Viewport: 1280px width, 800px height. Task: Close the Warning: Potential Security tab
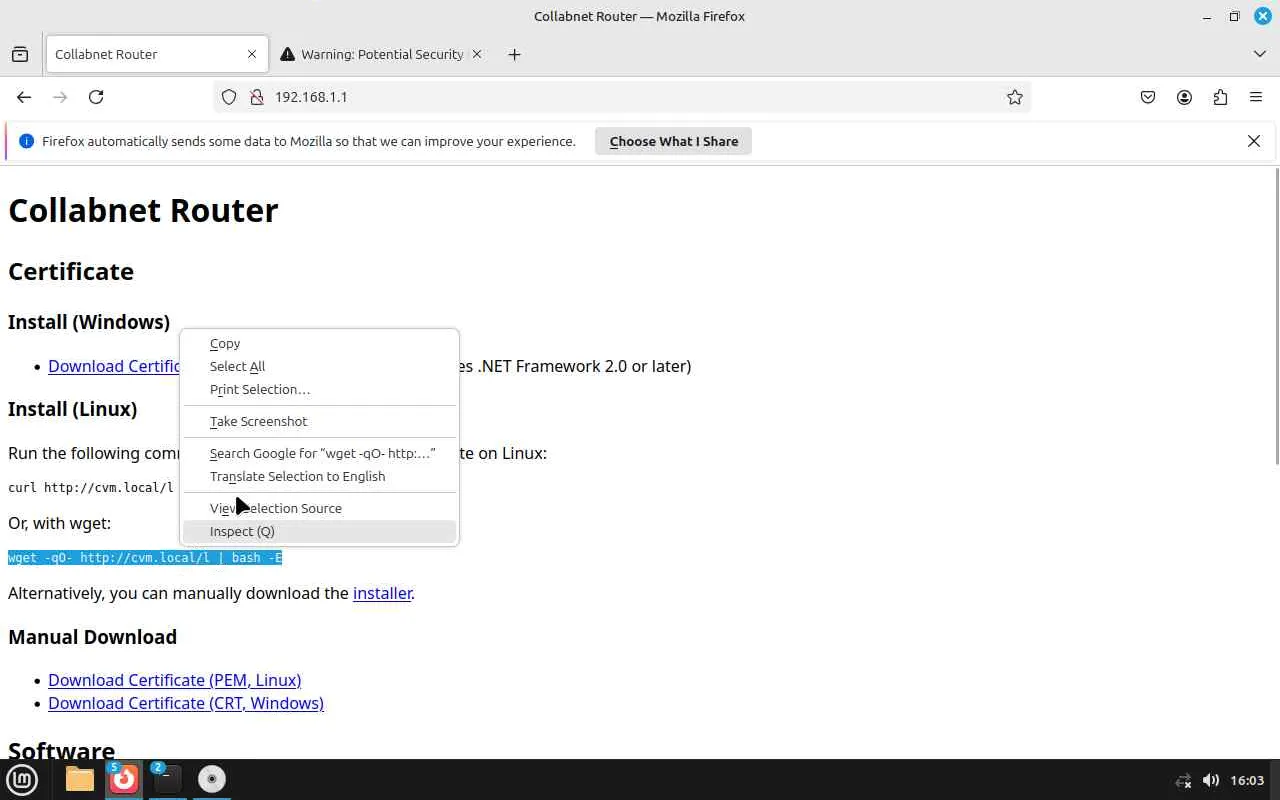pos(477,54)
